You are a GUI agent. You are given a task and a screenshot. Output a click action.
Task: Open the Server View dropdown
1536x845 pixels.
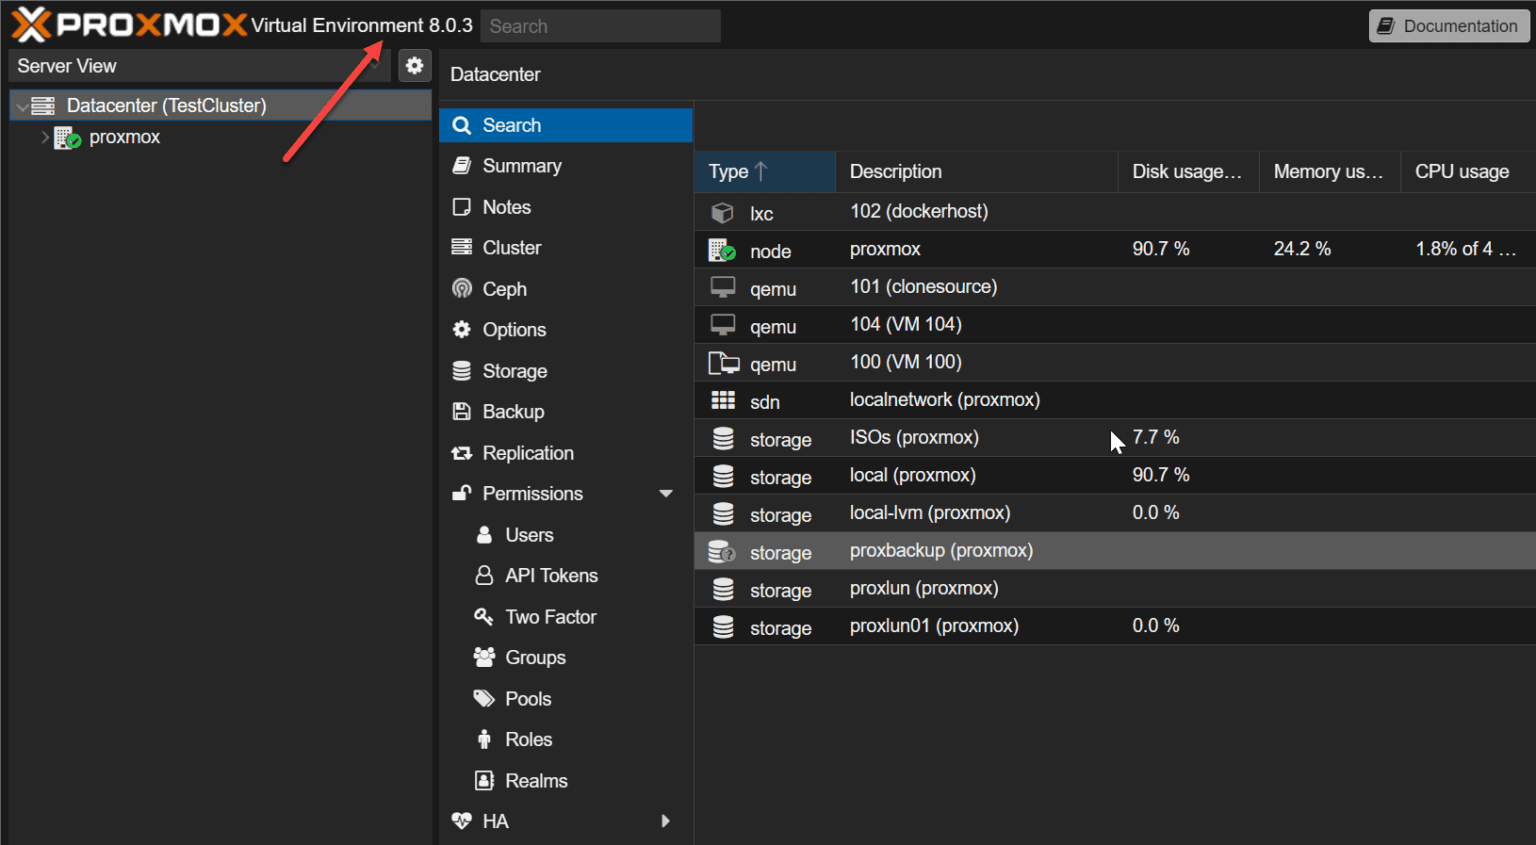[x=197, y=65]
